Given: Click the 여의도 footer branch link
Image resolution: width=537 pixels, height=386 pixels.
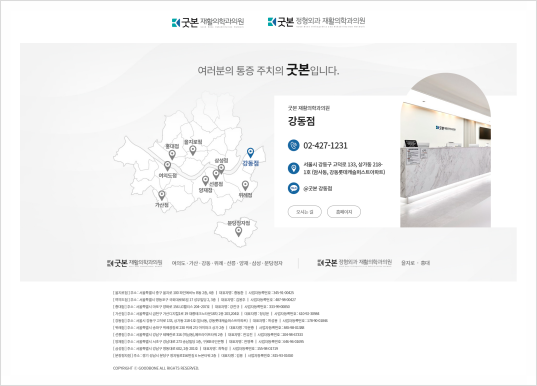Looking at the screenshot, I should pos(178,263).
